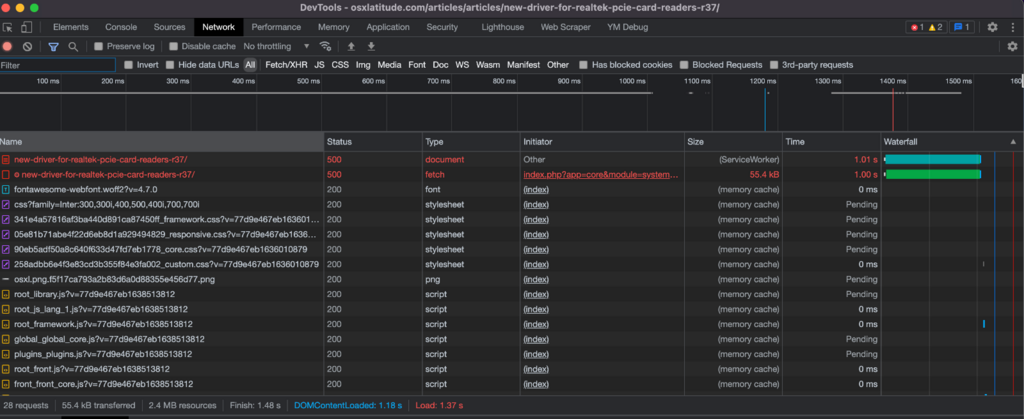Open network panel settings gear

coord(1012,46)
